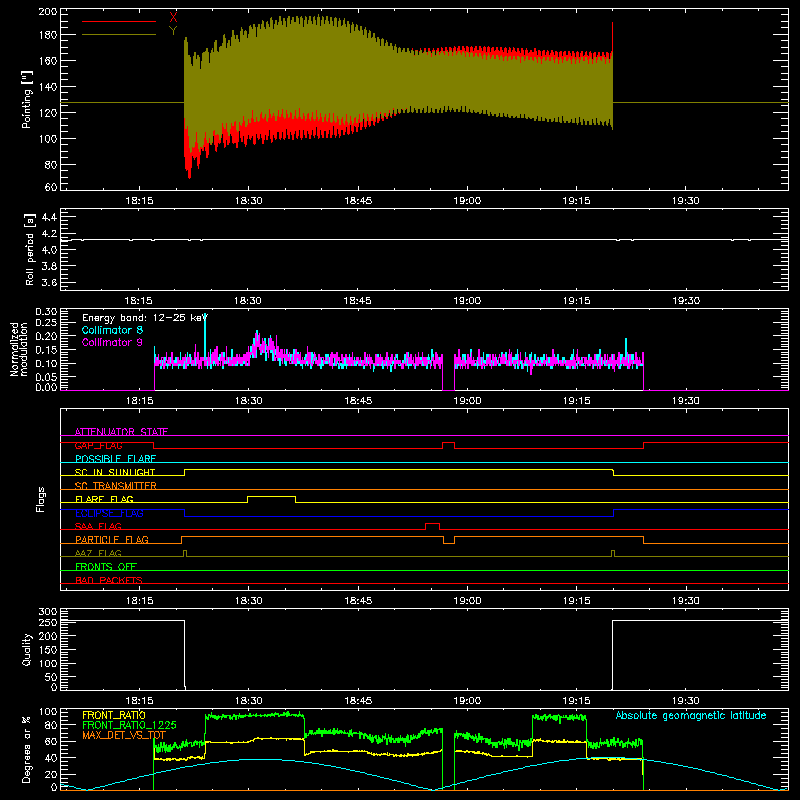Click the 'Energy band: 12-25 keV' text
Screen dimensions: 800x800
click(x=145, y=318)
